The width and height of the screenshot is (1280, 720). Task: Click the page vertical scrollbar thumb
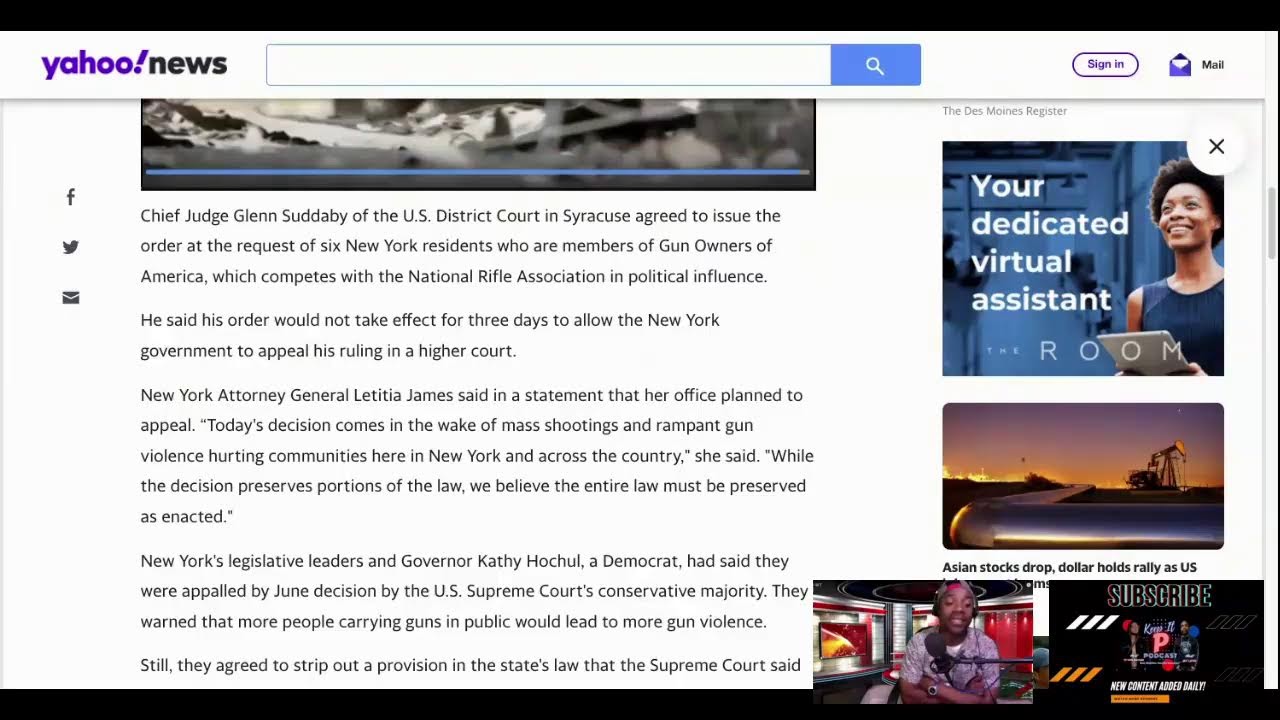pos(1272,222)
